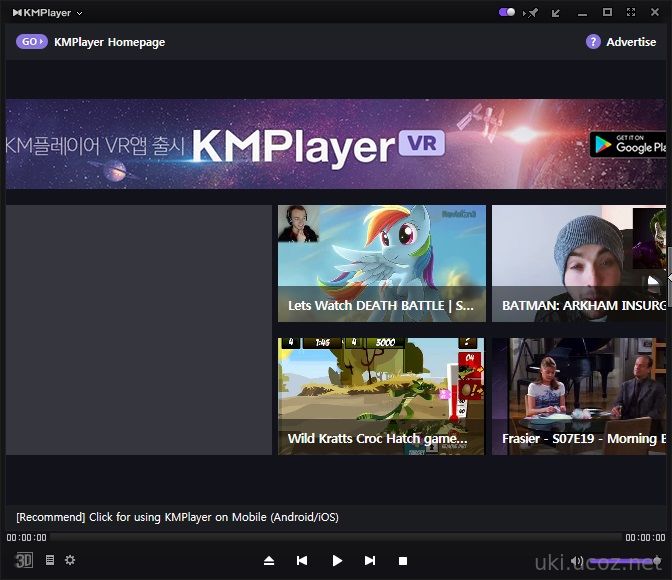Close the KMPlayer window
Viewport: 672px width, 580px height.
pos(654,12)
